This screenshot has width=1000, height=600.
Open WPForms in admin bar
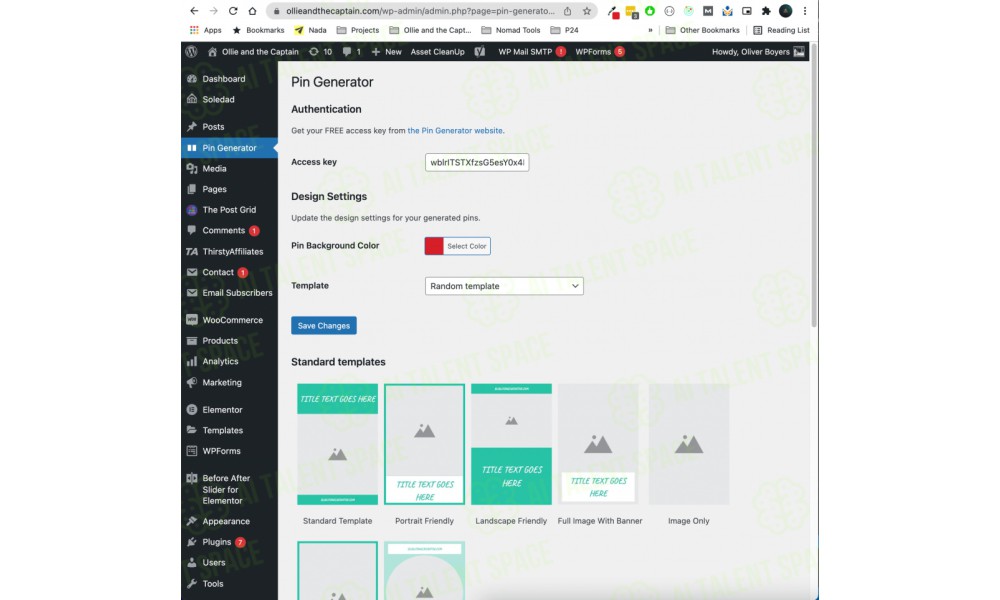(599, 52)
